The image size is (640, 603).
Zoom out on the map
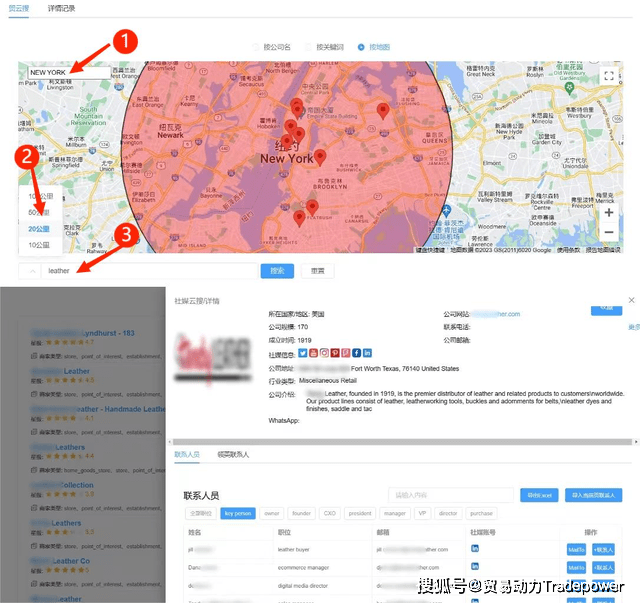click(609, 232)
